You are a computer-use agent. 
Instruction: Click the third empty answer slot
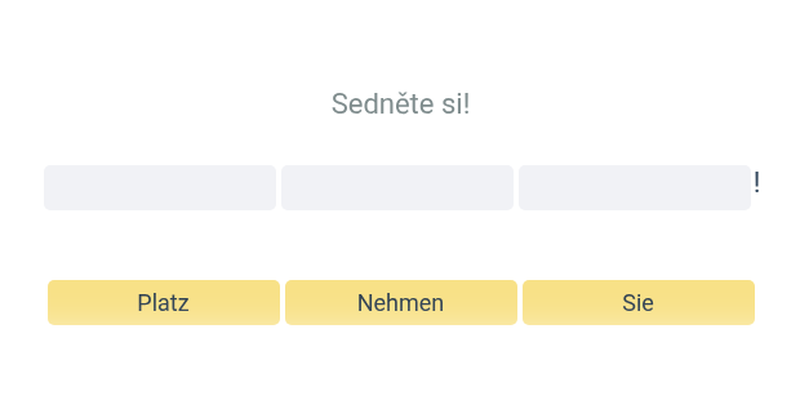(x=634, y=188)
